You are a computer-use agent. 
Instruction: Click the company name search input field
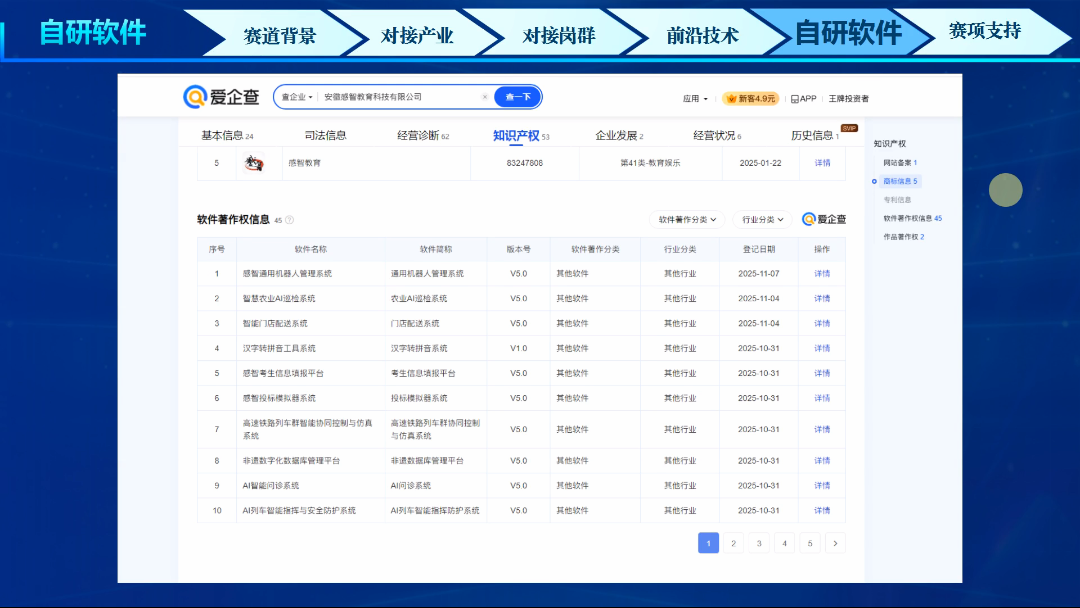tap(400, 97)
